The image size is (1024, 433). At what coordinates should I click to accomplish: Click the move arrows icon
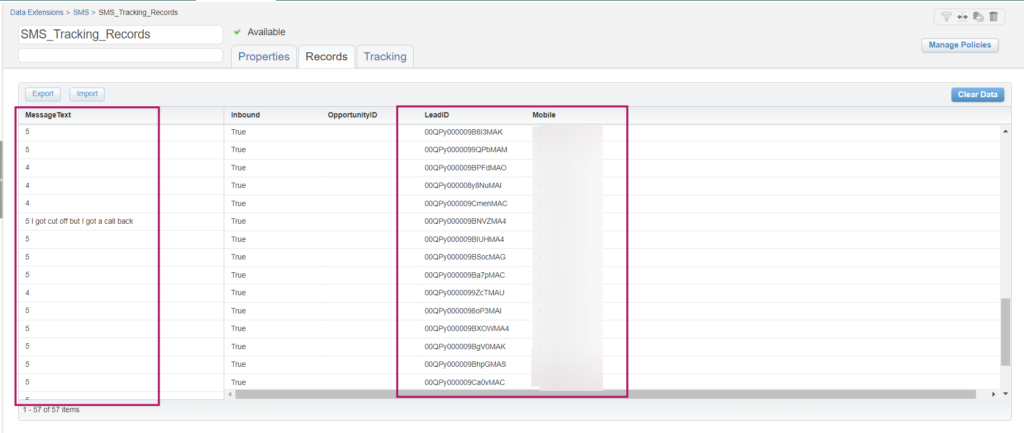[962, 17]
